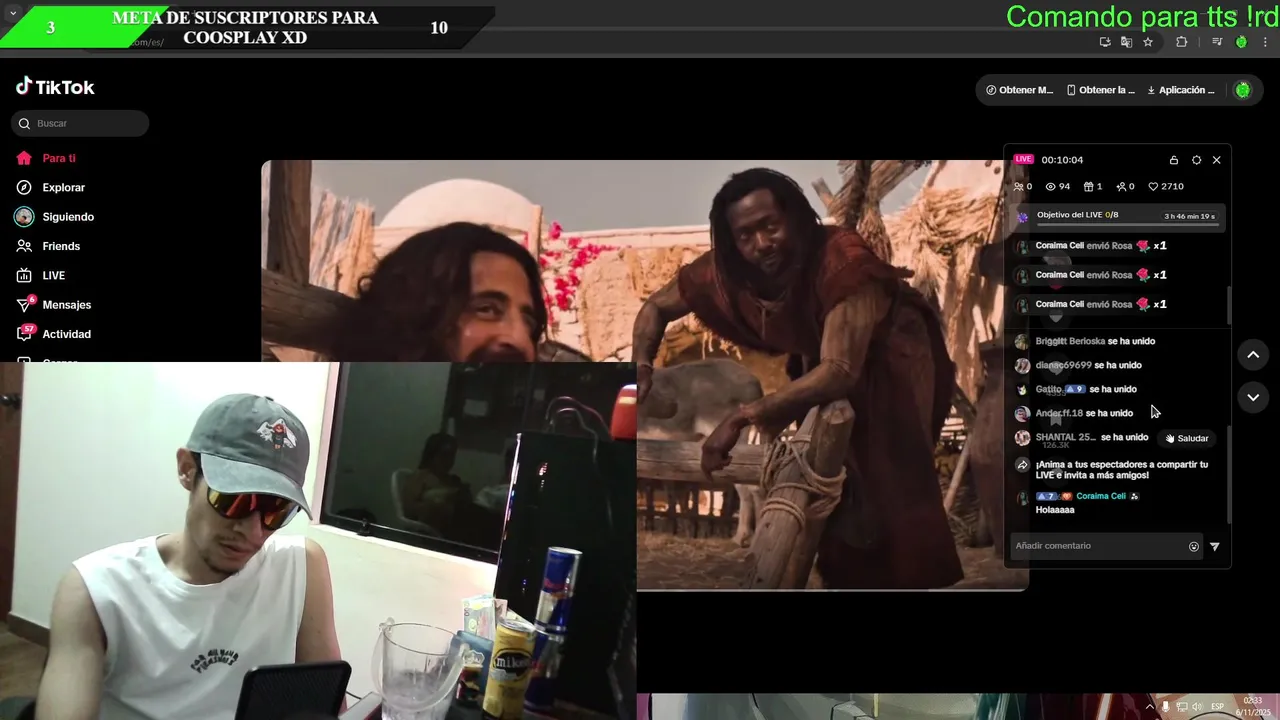Click Gatito username in chat
This screenshot has width=1280, height=720.
coord(1048,389)
